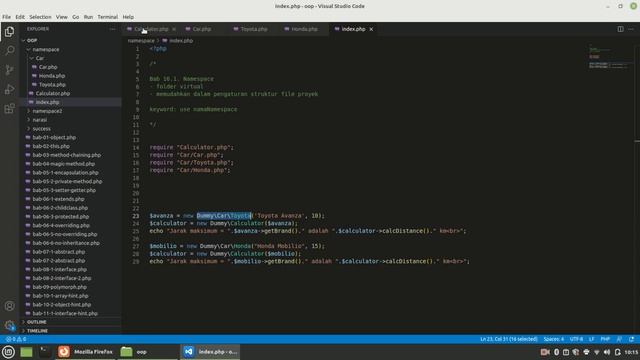640x360 pixels.
Task: Click the PHP language mode selector
Action: tap(605, 339)
